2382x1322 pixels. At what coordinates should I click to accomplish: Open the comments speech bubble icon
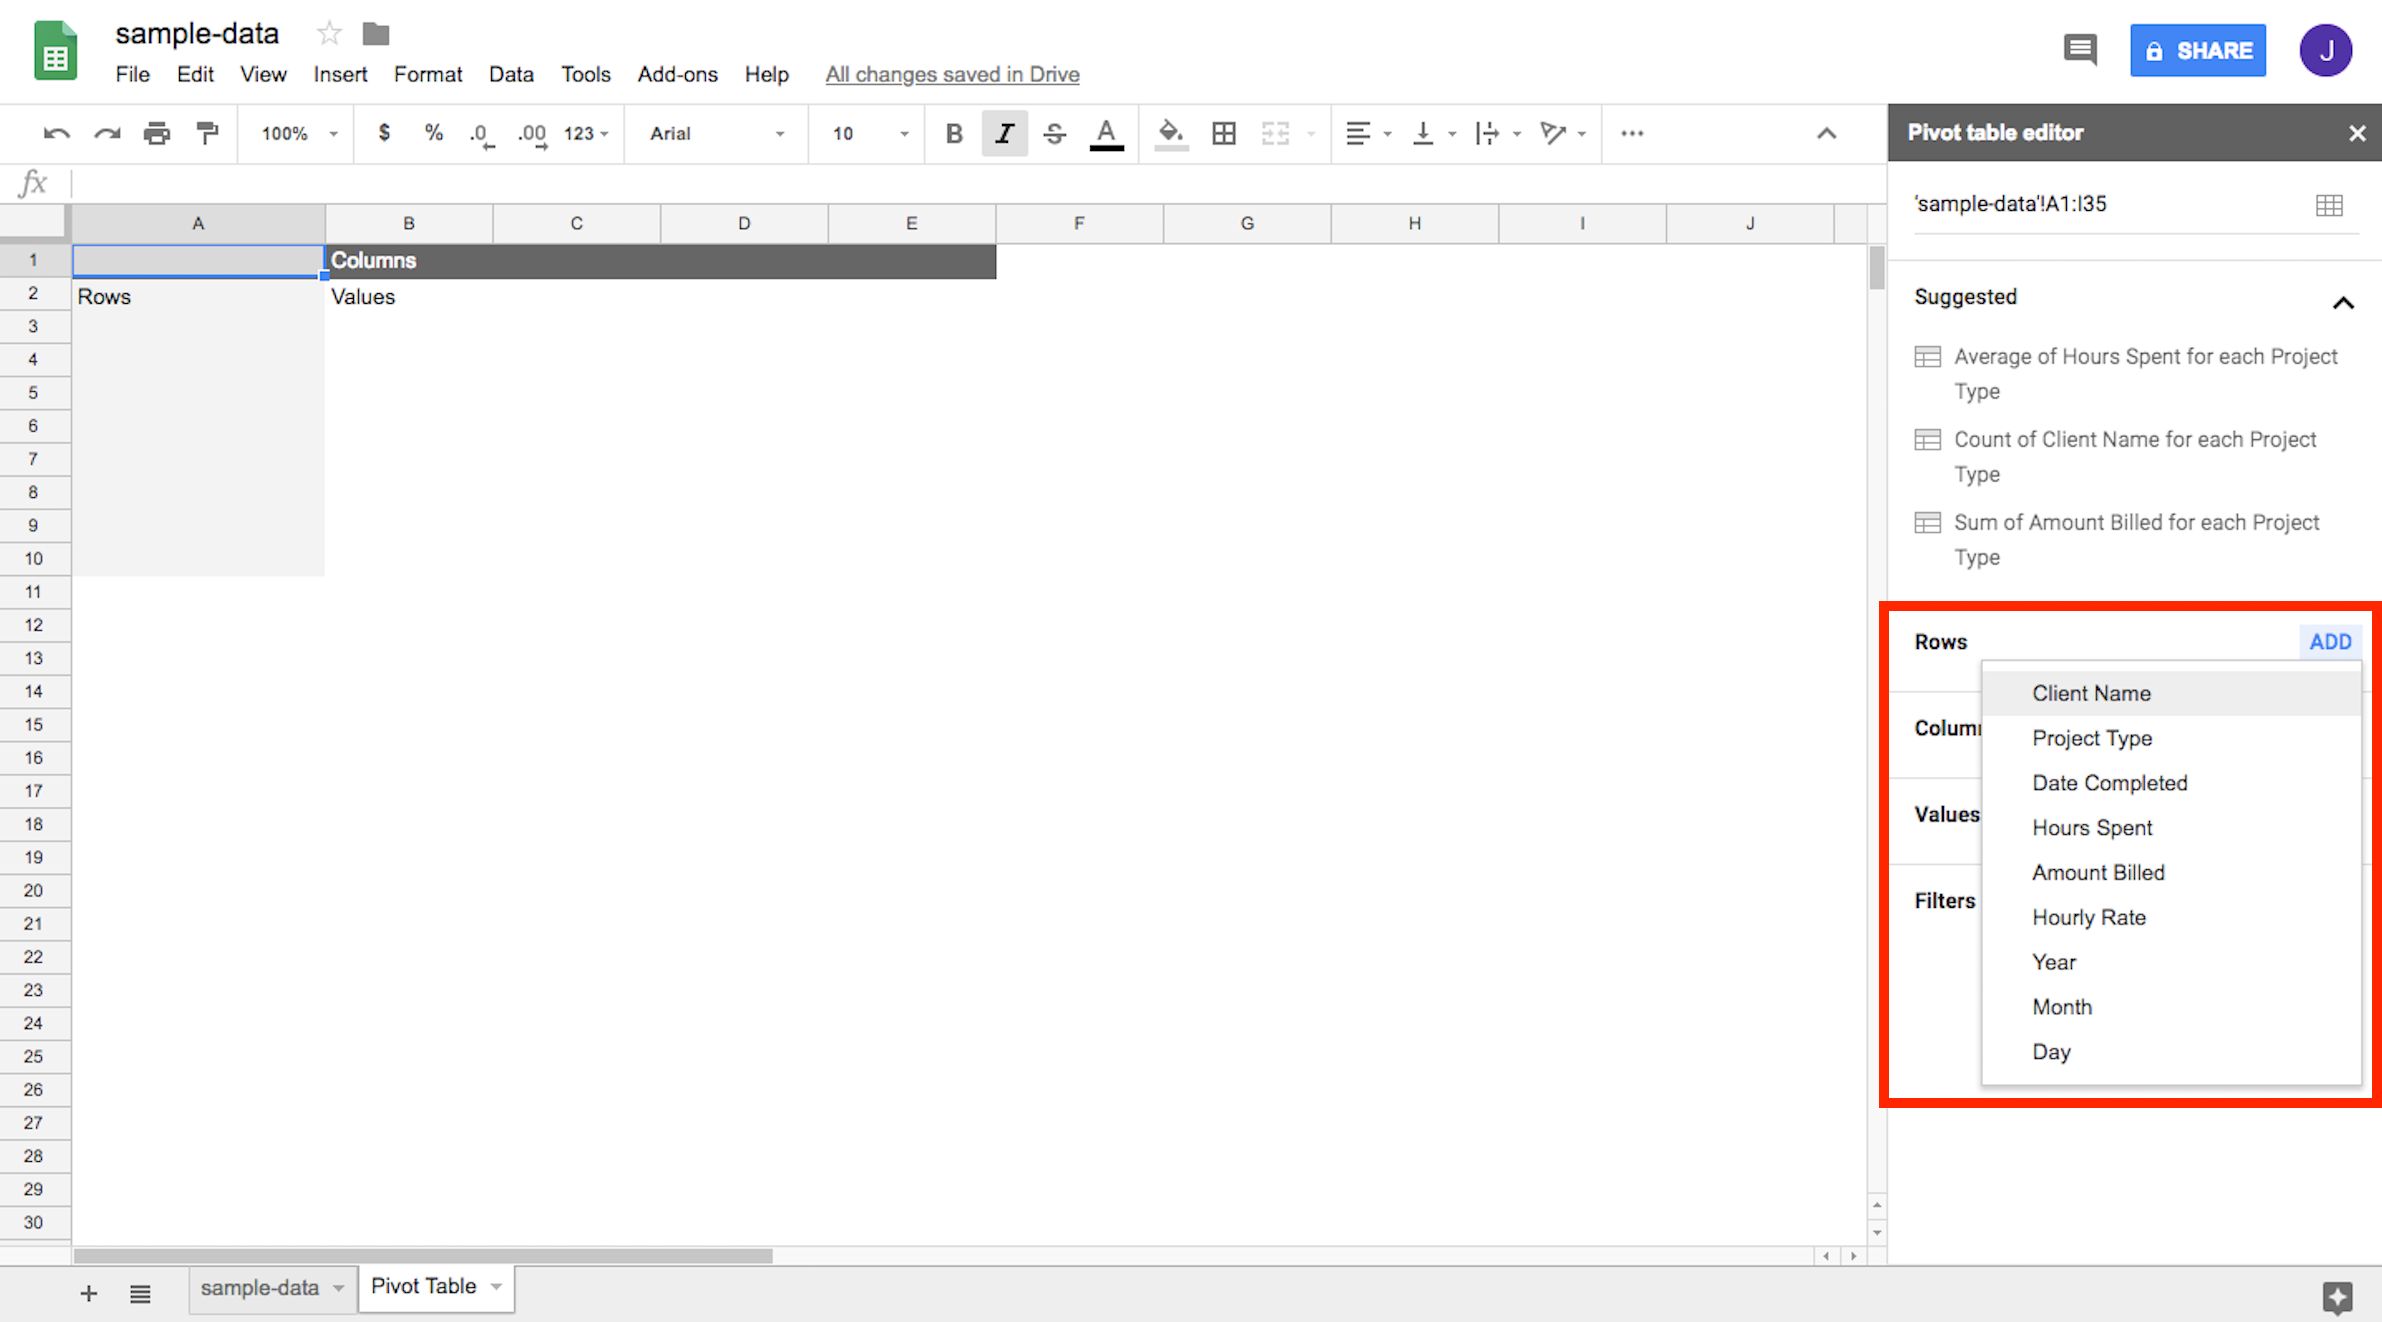click(2080, 49)
